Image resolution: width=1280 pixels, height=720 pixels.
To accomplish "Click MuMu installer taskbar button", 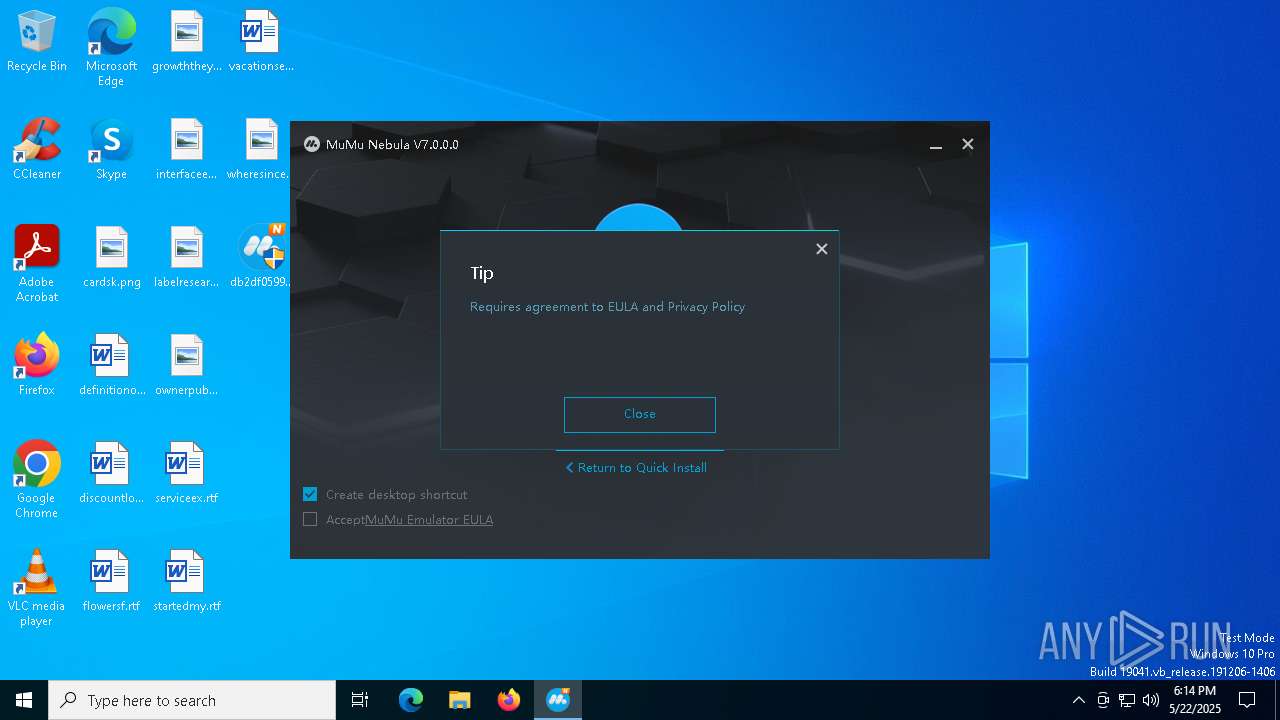I will [558, 700].
